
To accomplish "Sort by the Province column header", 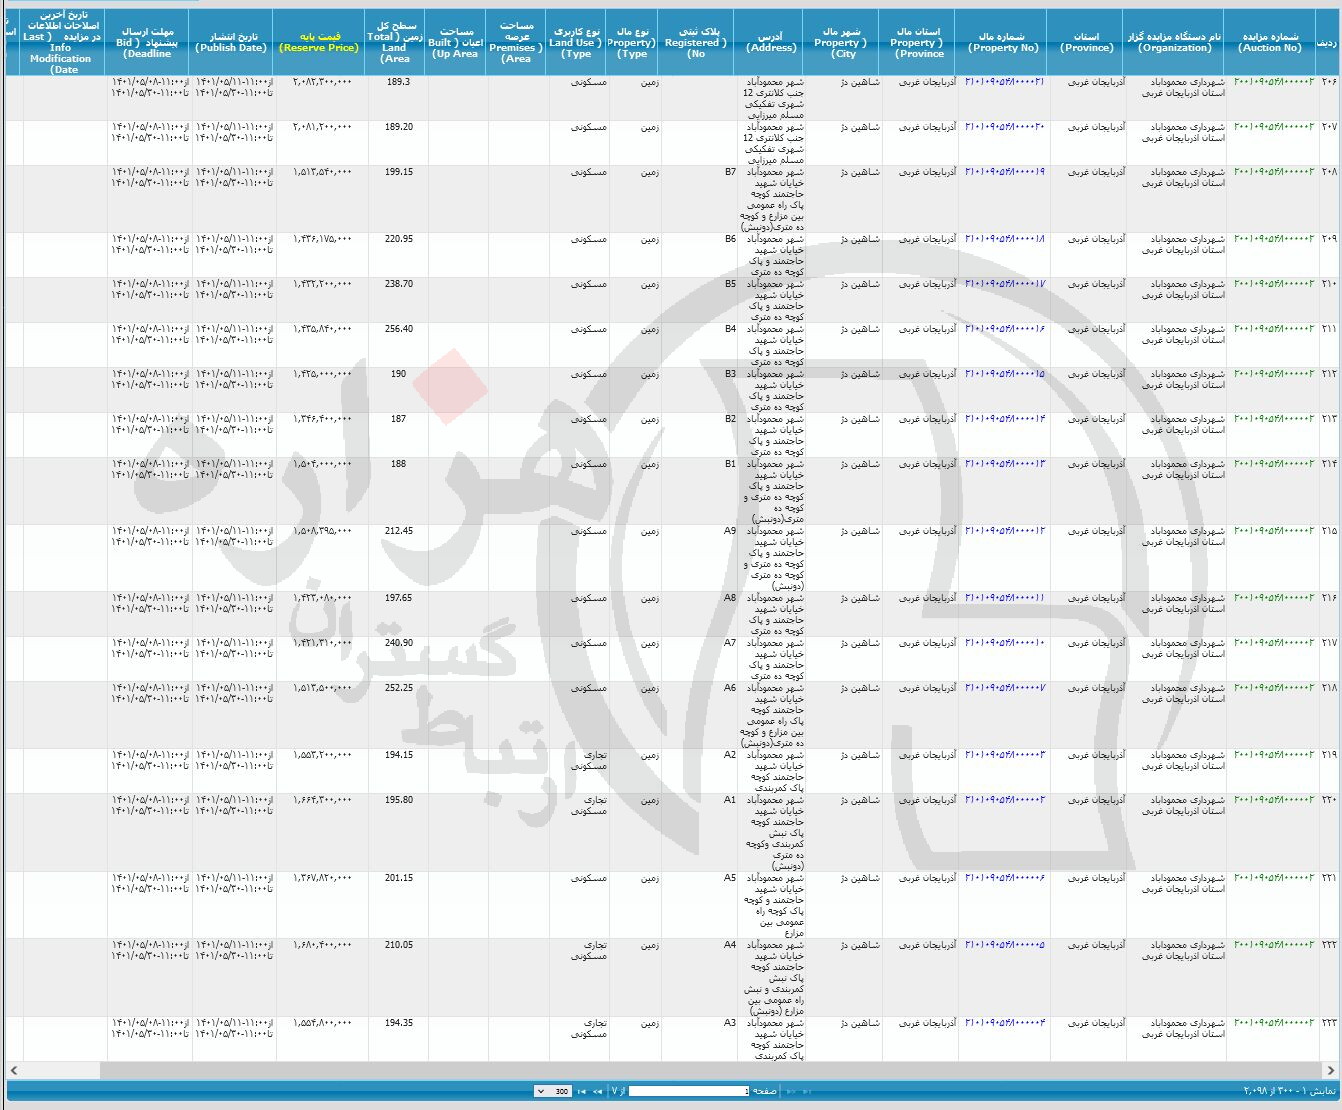I will coord(1086,42).
